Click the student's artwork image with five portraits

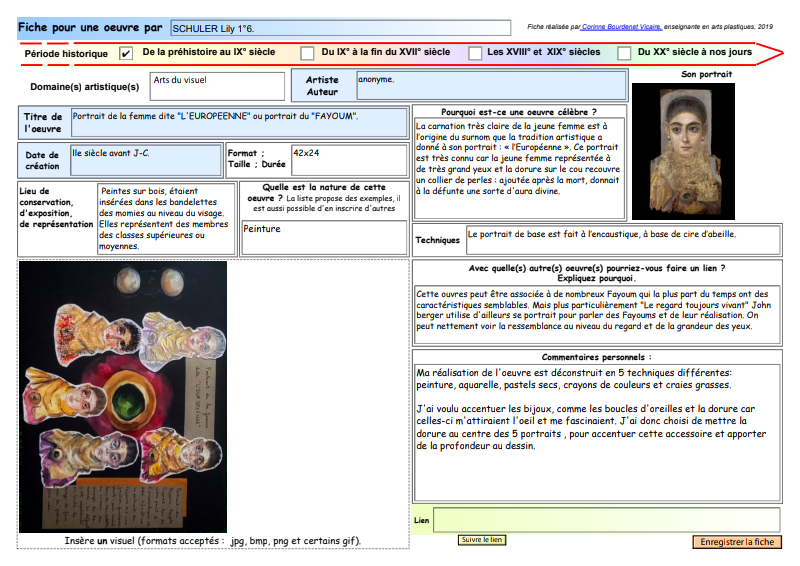pos(122,396)
